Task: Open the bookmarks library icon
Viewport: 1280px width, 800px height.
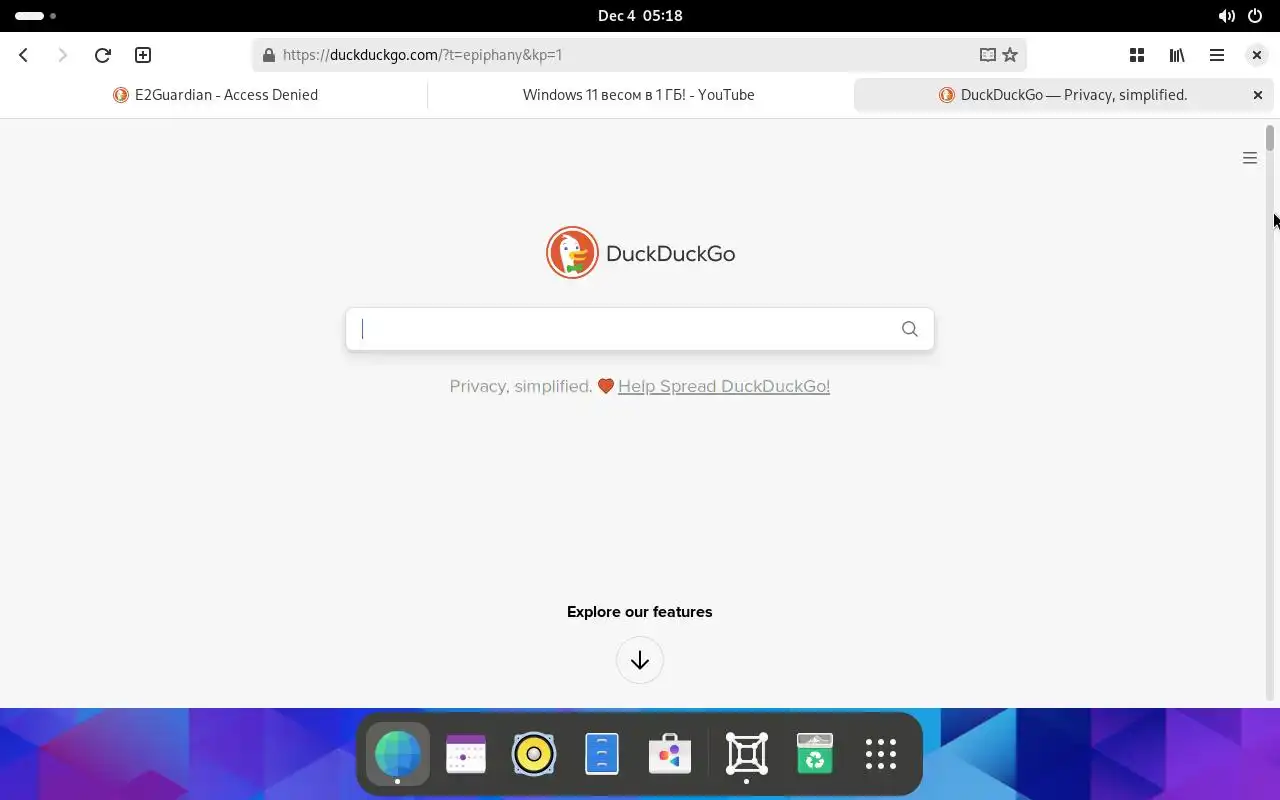Action: click(1177, 55)
